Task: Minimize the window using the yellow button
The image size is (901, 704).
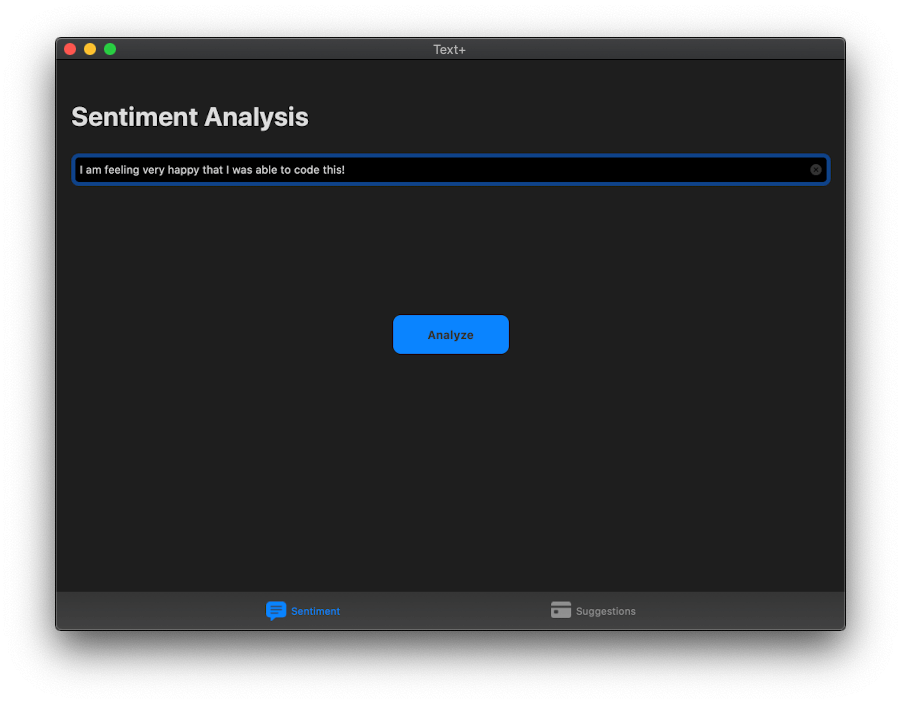Action: click(x=90, y=49)
